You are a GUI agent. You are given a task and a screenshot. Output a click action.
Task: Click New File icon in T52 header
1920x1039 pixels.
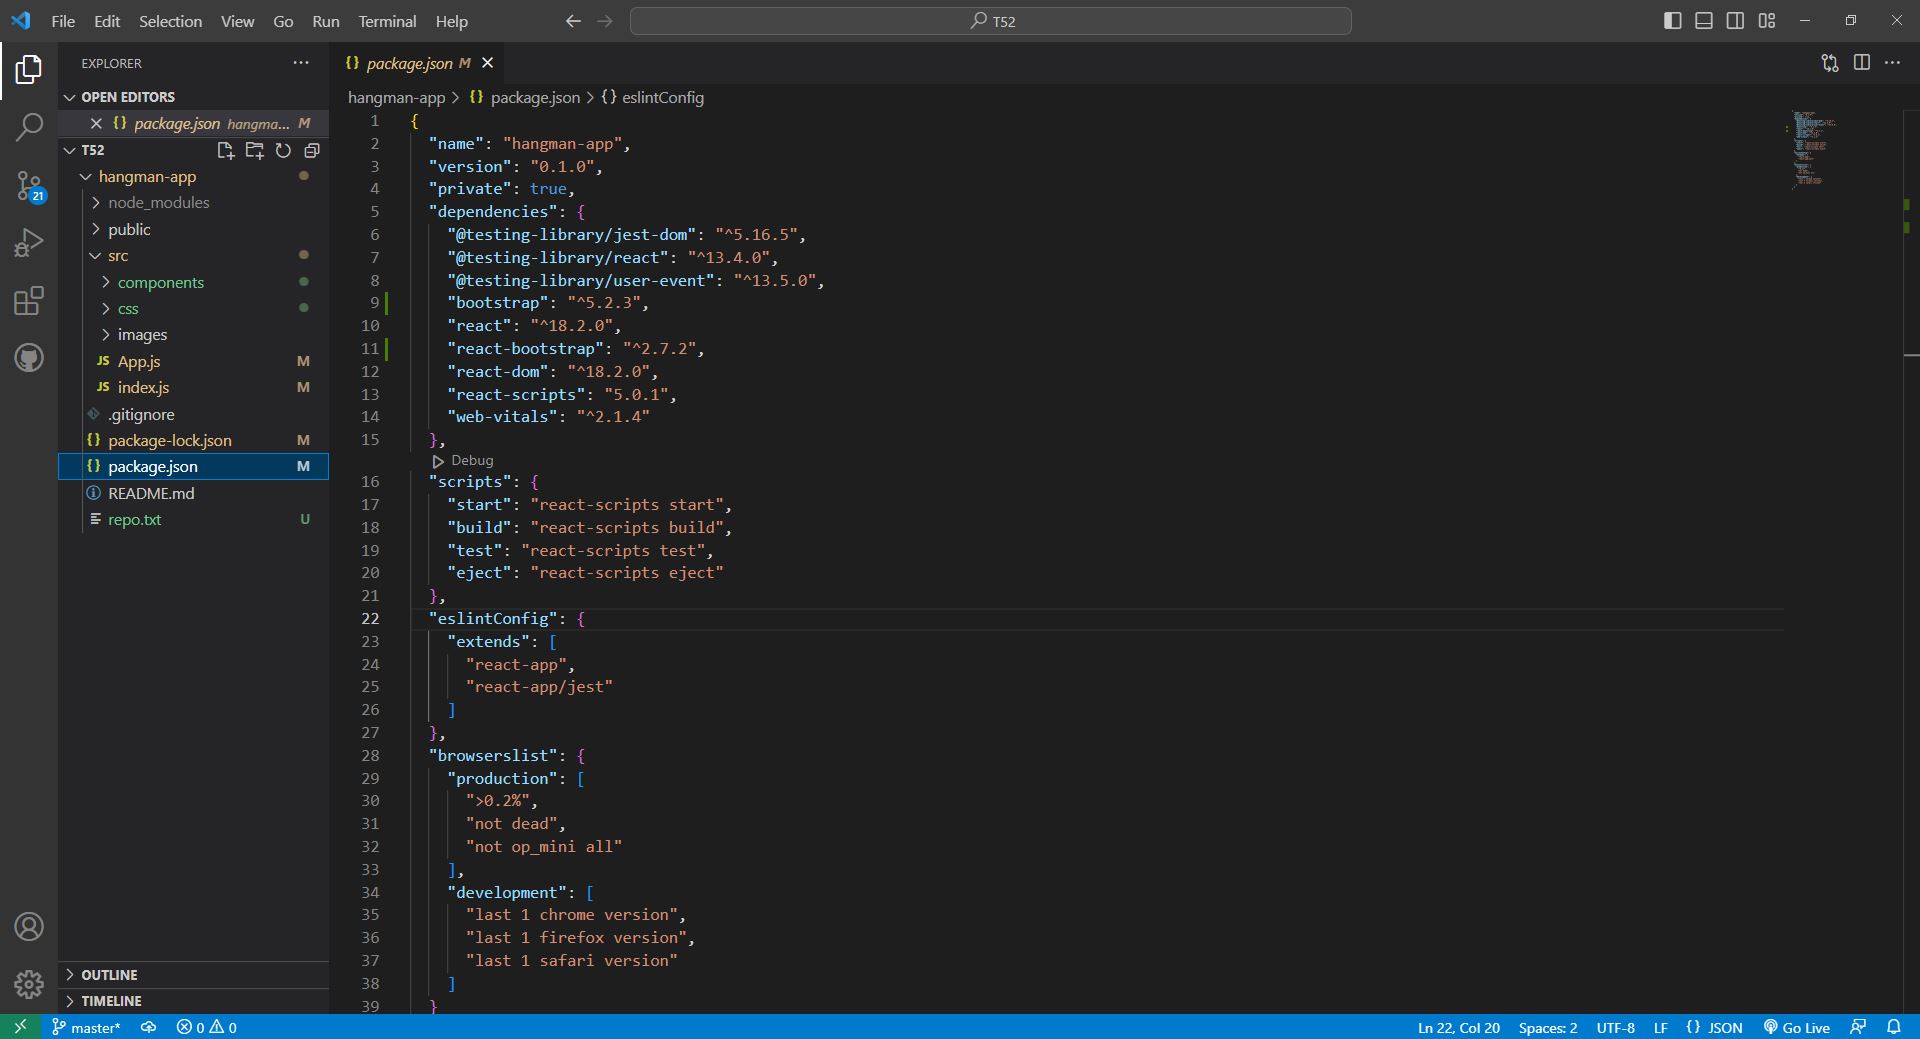coord(225,150)
